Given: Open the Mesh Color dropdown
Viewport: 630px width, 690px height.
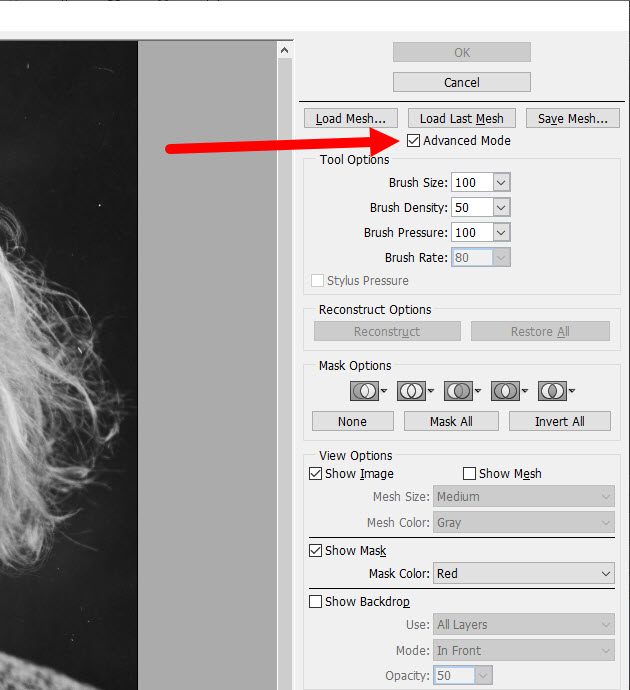Looking at the screenshot, I should 524,522.
